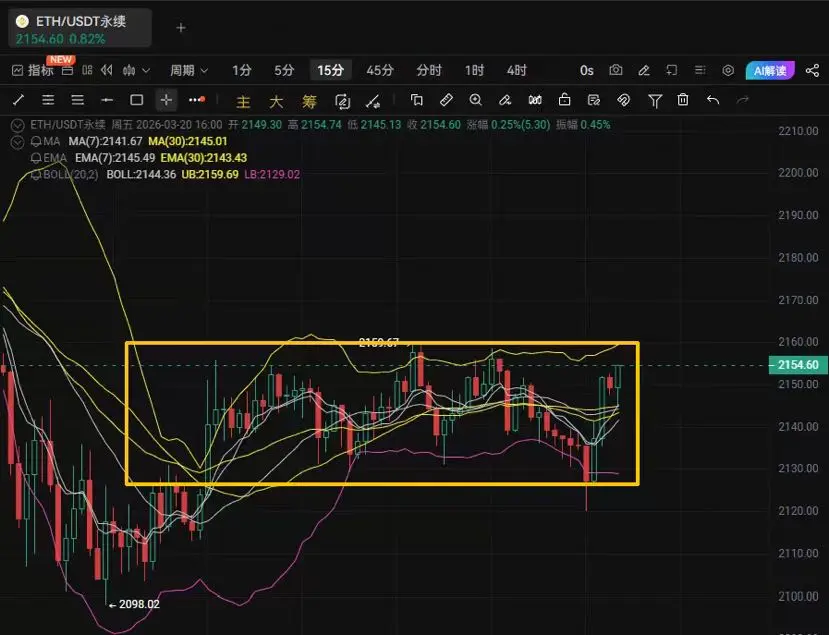Viewport: 829px width, 635px height.
Task: Toggle the 筹 chip distribution indicator
Action: pos(309,100)
